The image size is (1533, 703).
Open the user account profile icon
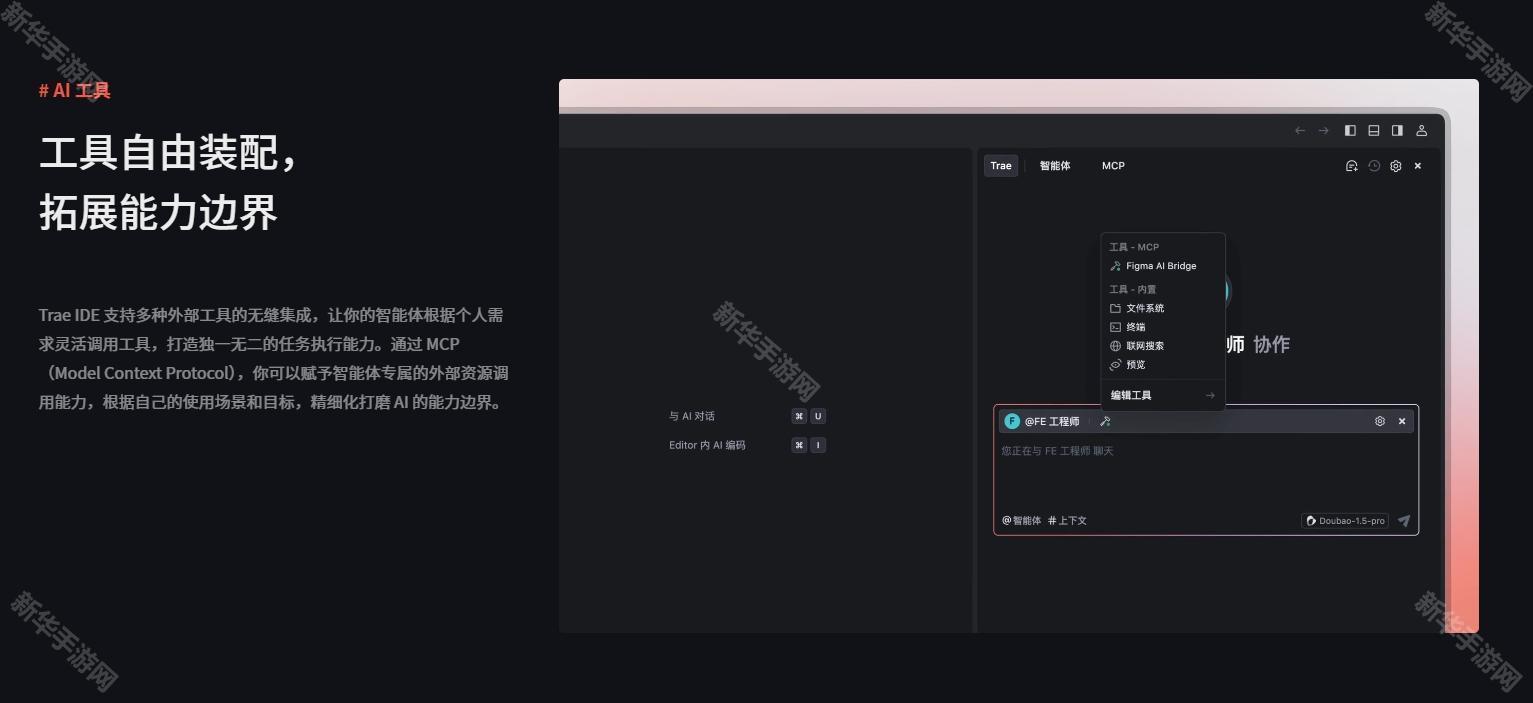1421,130
